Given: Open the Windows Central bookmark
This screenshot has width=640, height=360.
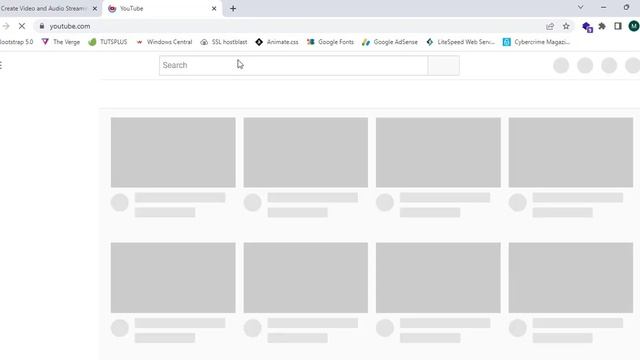Looking at the screenshot, I should click(164, 42).
